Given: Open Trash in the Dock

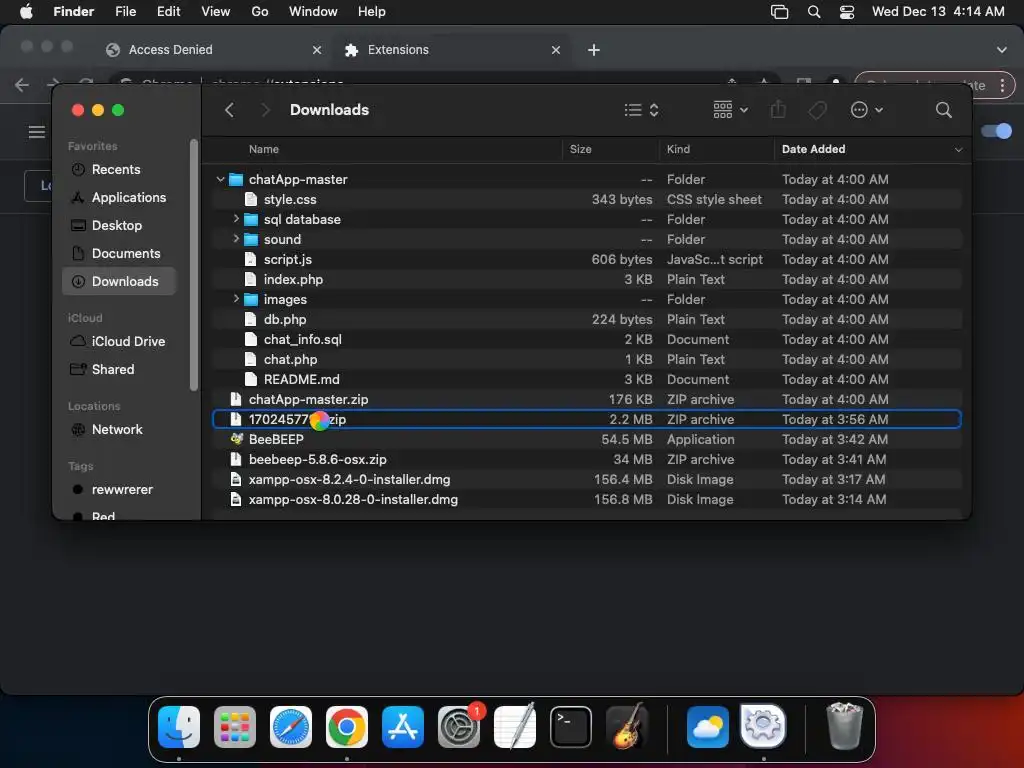Looking at the screenshot, I should (x=844, y=726).
